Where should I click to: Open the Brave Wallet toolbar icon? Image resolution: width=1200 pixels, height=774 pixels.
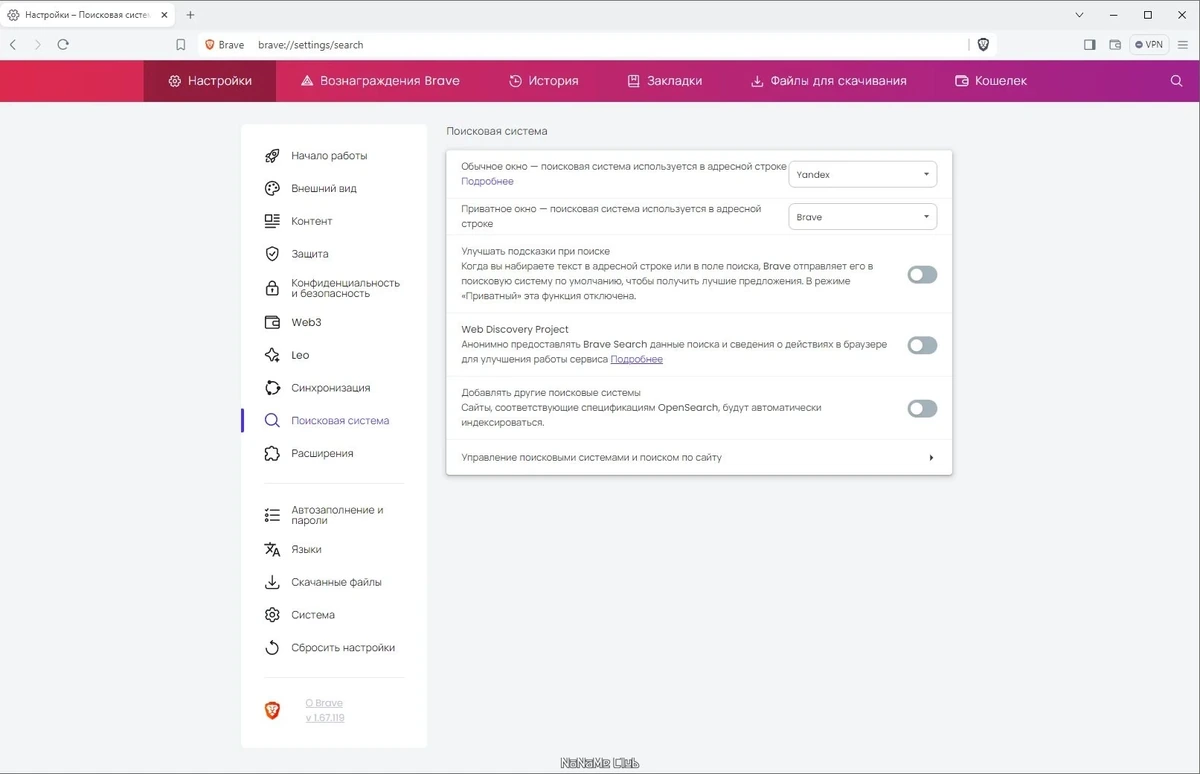point(1115,44)
